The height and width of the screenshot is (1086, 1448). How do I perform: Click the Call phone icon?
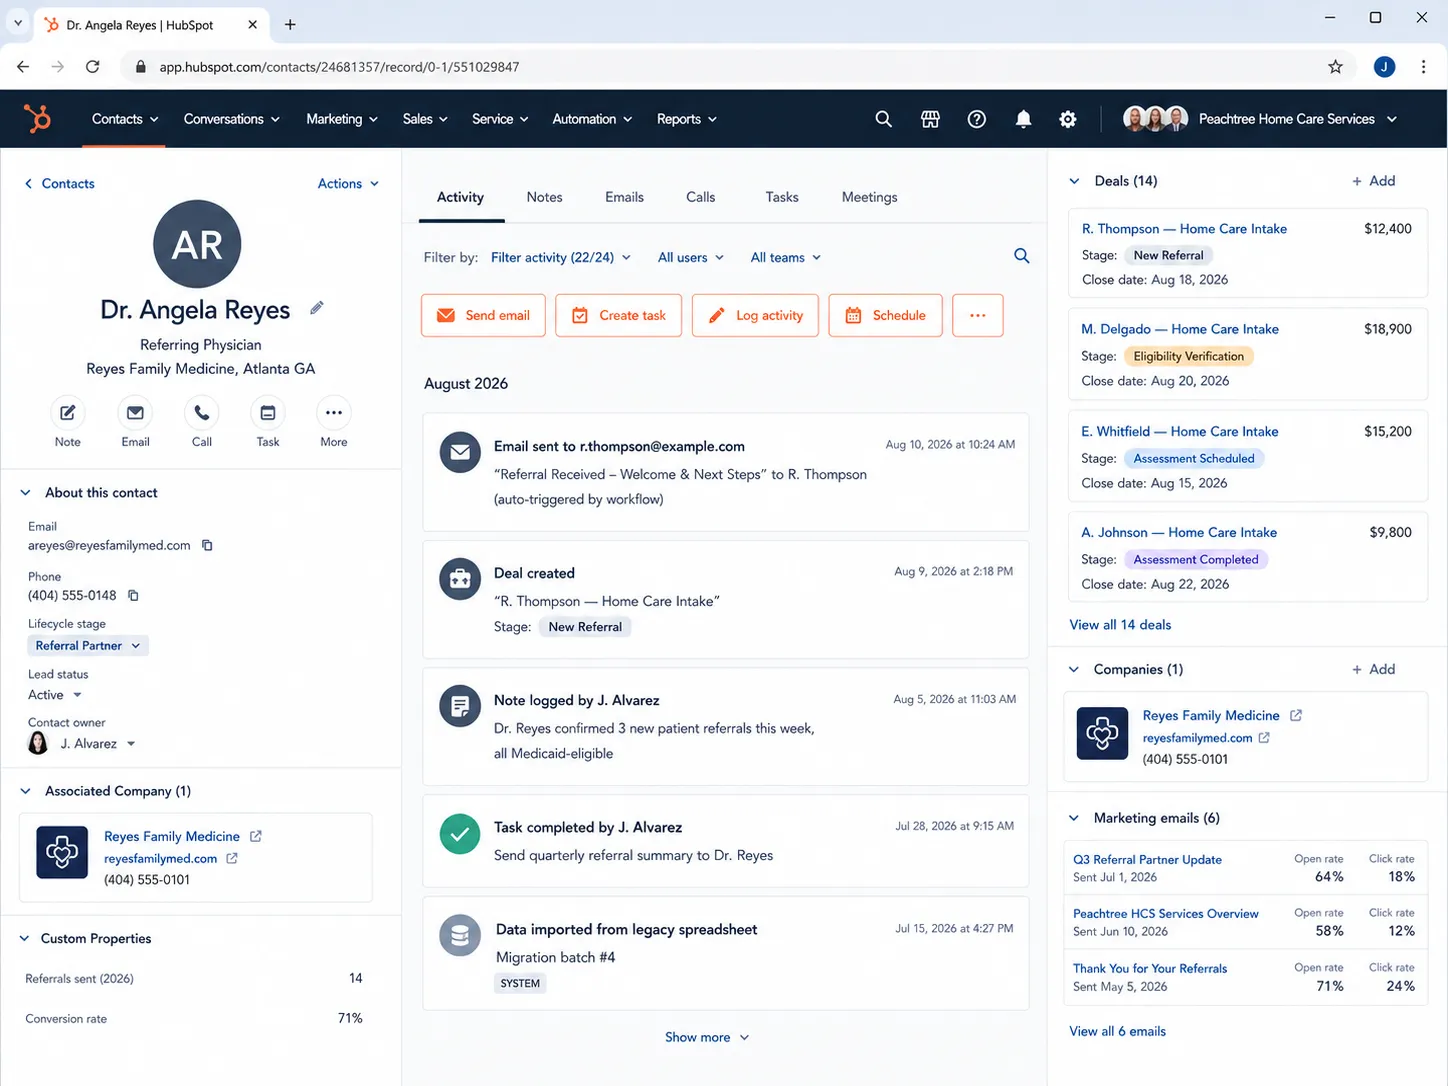click(x=202, y=413)
